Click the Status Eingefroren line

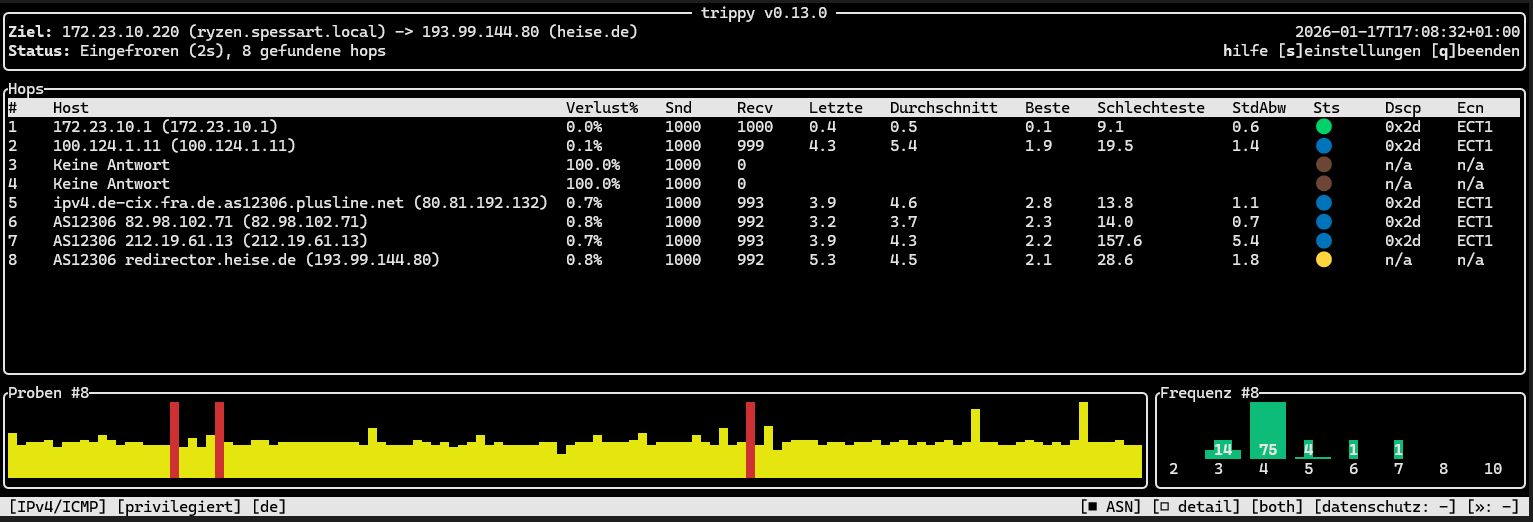pyautogui.click(x=197, y=51)
